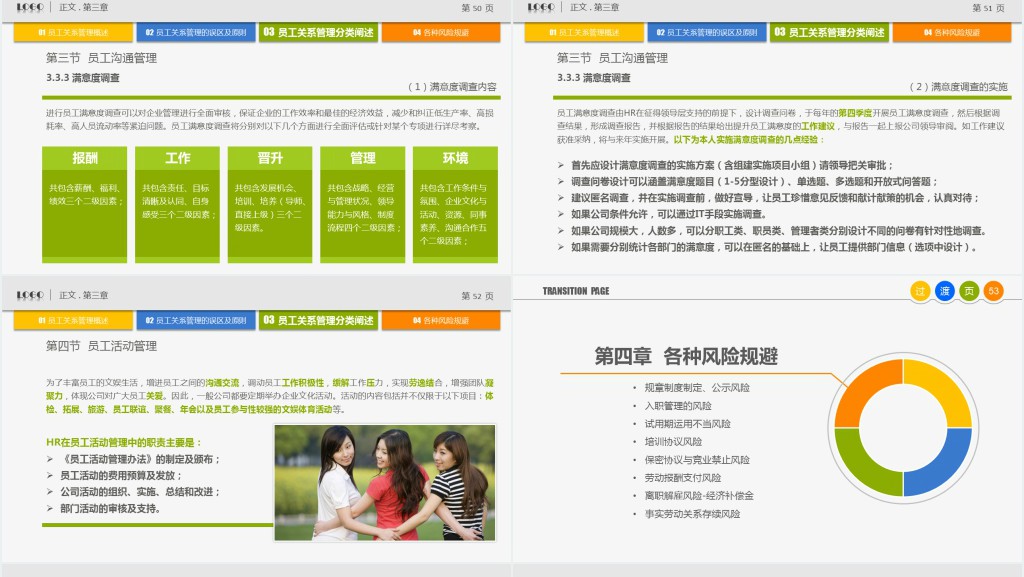Click the 第 50 页 page number
The width and height of the screenshot is (1024, 577).
pyautogui.click(x=477, y=8)
